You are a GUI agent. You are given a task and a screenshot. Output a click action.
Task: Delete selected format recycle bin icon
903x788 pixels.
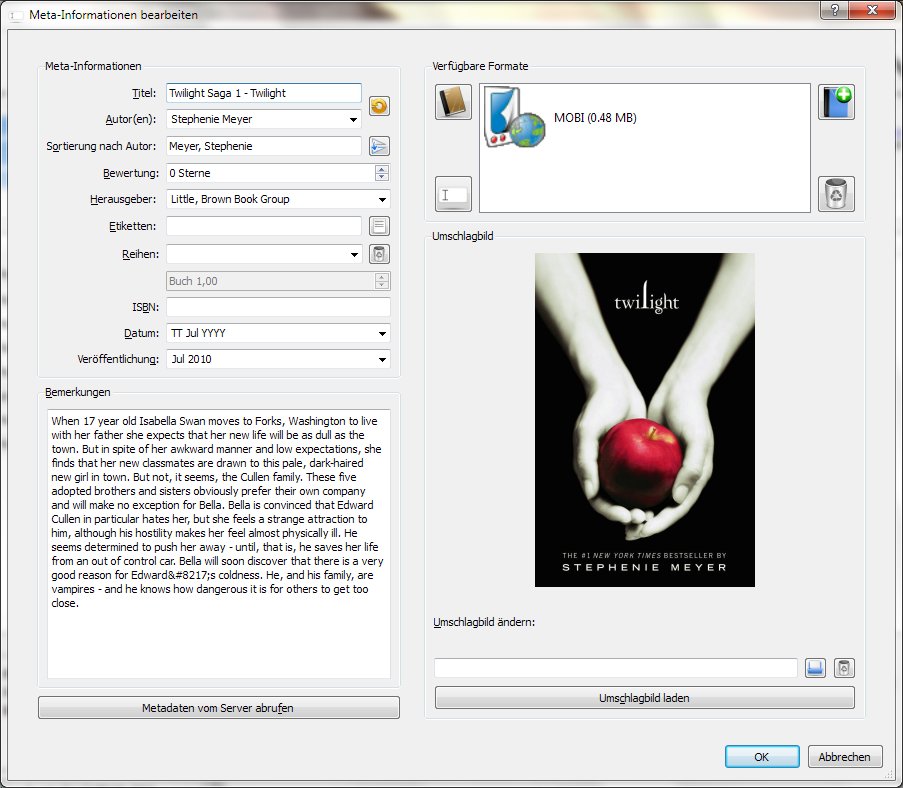[836, 194]
